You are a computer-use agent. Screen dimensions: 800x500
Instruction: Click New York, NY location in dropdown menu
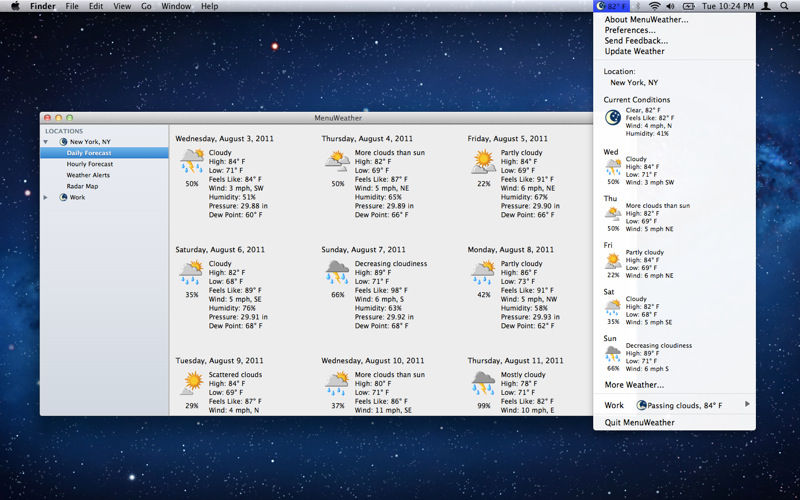pyautogui.click(x=634, y=82)
